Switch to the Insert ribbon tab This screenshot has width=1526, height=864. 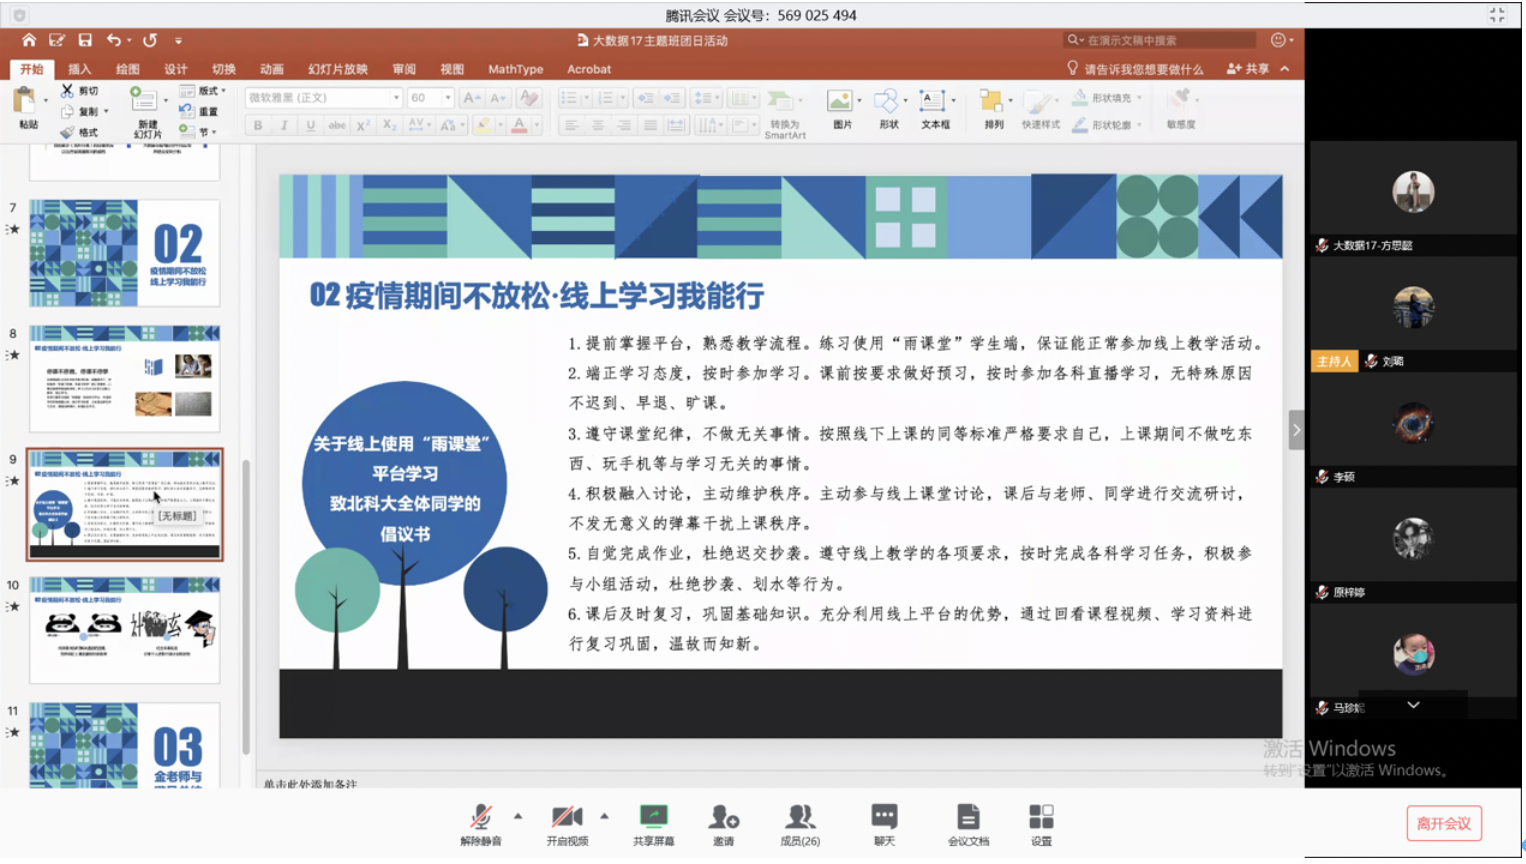pyautogui.click(x=79, y=69)
